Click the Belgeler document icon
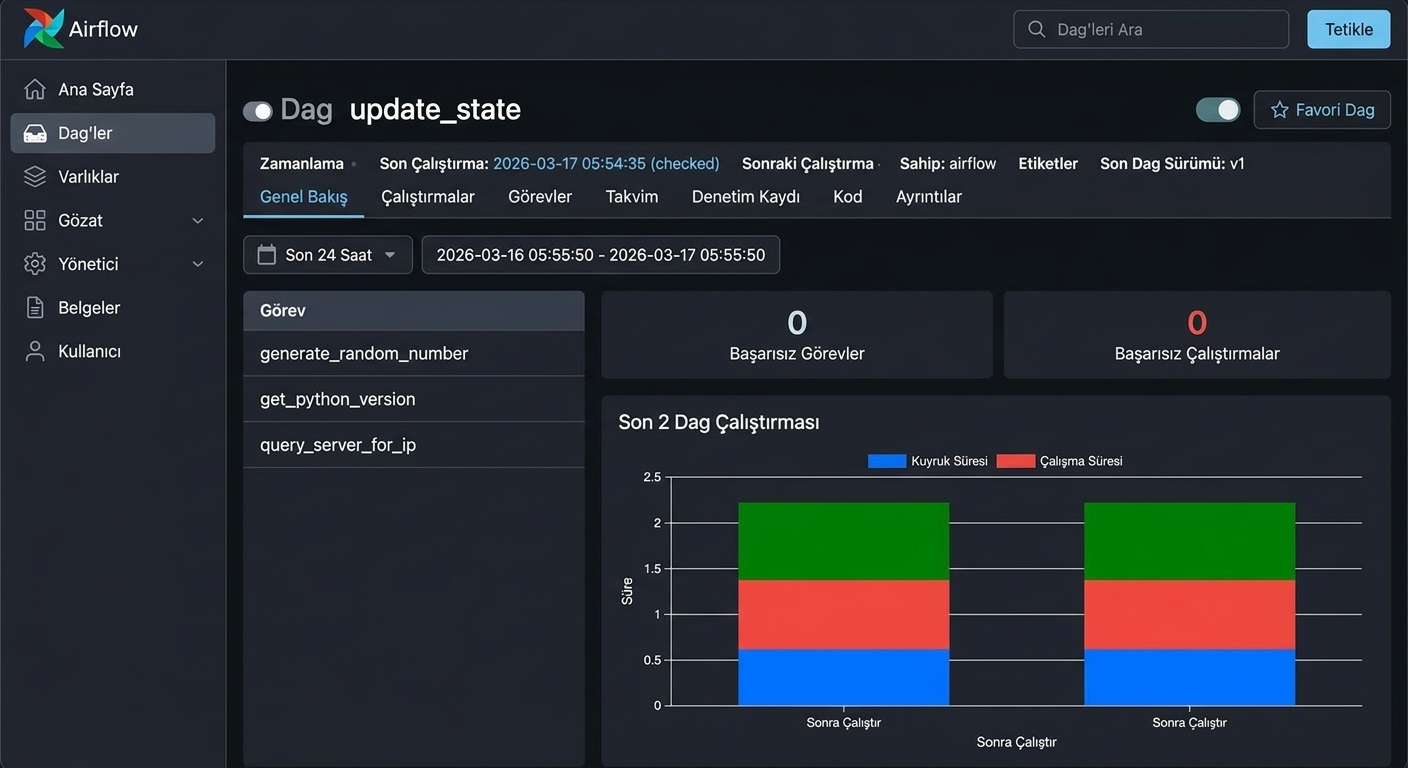Image resolution: width=1408 pixels, height=768 pixels. [x=35, y=308]
